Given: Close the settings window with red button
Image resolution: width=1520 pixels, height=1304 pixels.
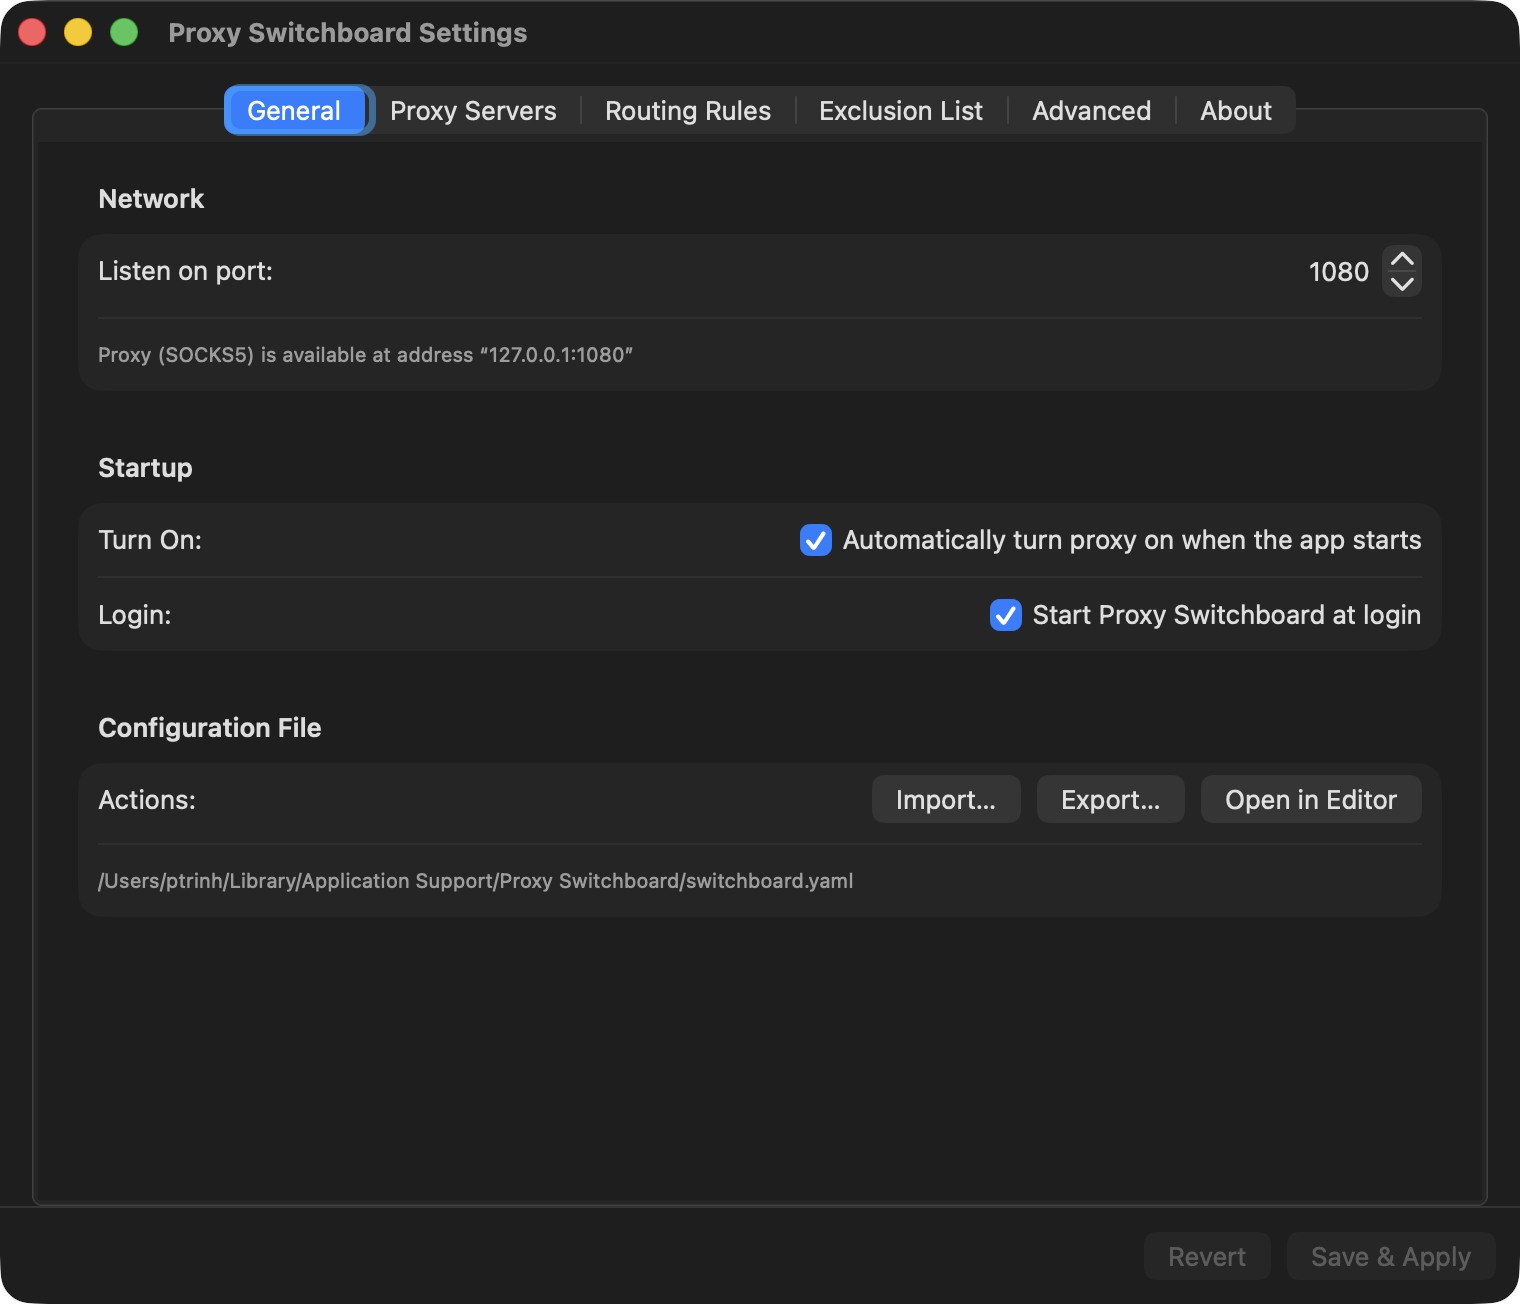Looking at the screenshot, I should pos(32,32).
